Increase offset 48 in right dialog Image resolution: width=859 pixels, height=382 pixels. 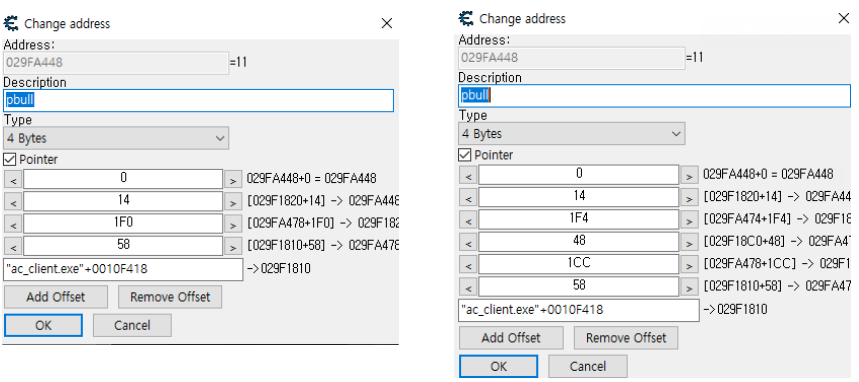(x=689, y=242)
